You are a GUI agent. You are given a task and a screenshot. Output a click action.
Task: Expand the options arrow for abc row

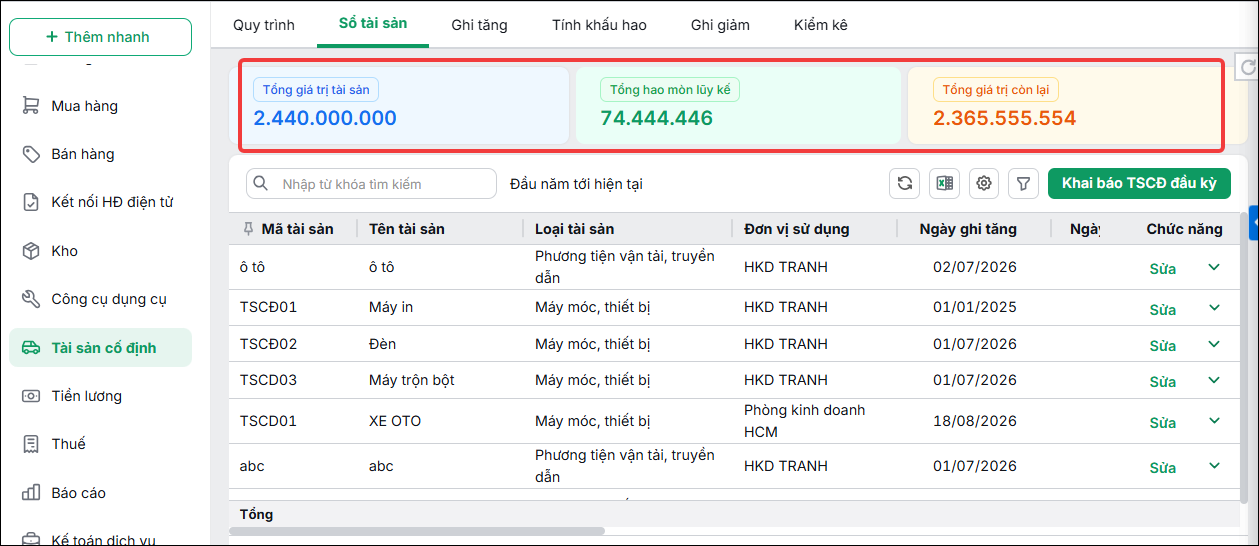coord(1214,466)
